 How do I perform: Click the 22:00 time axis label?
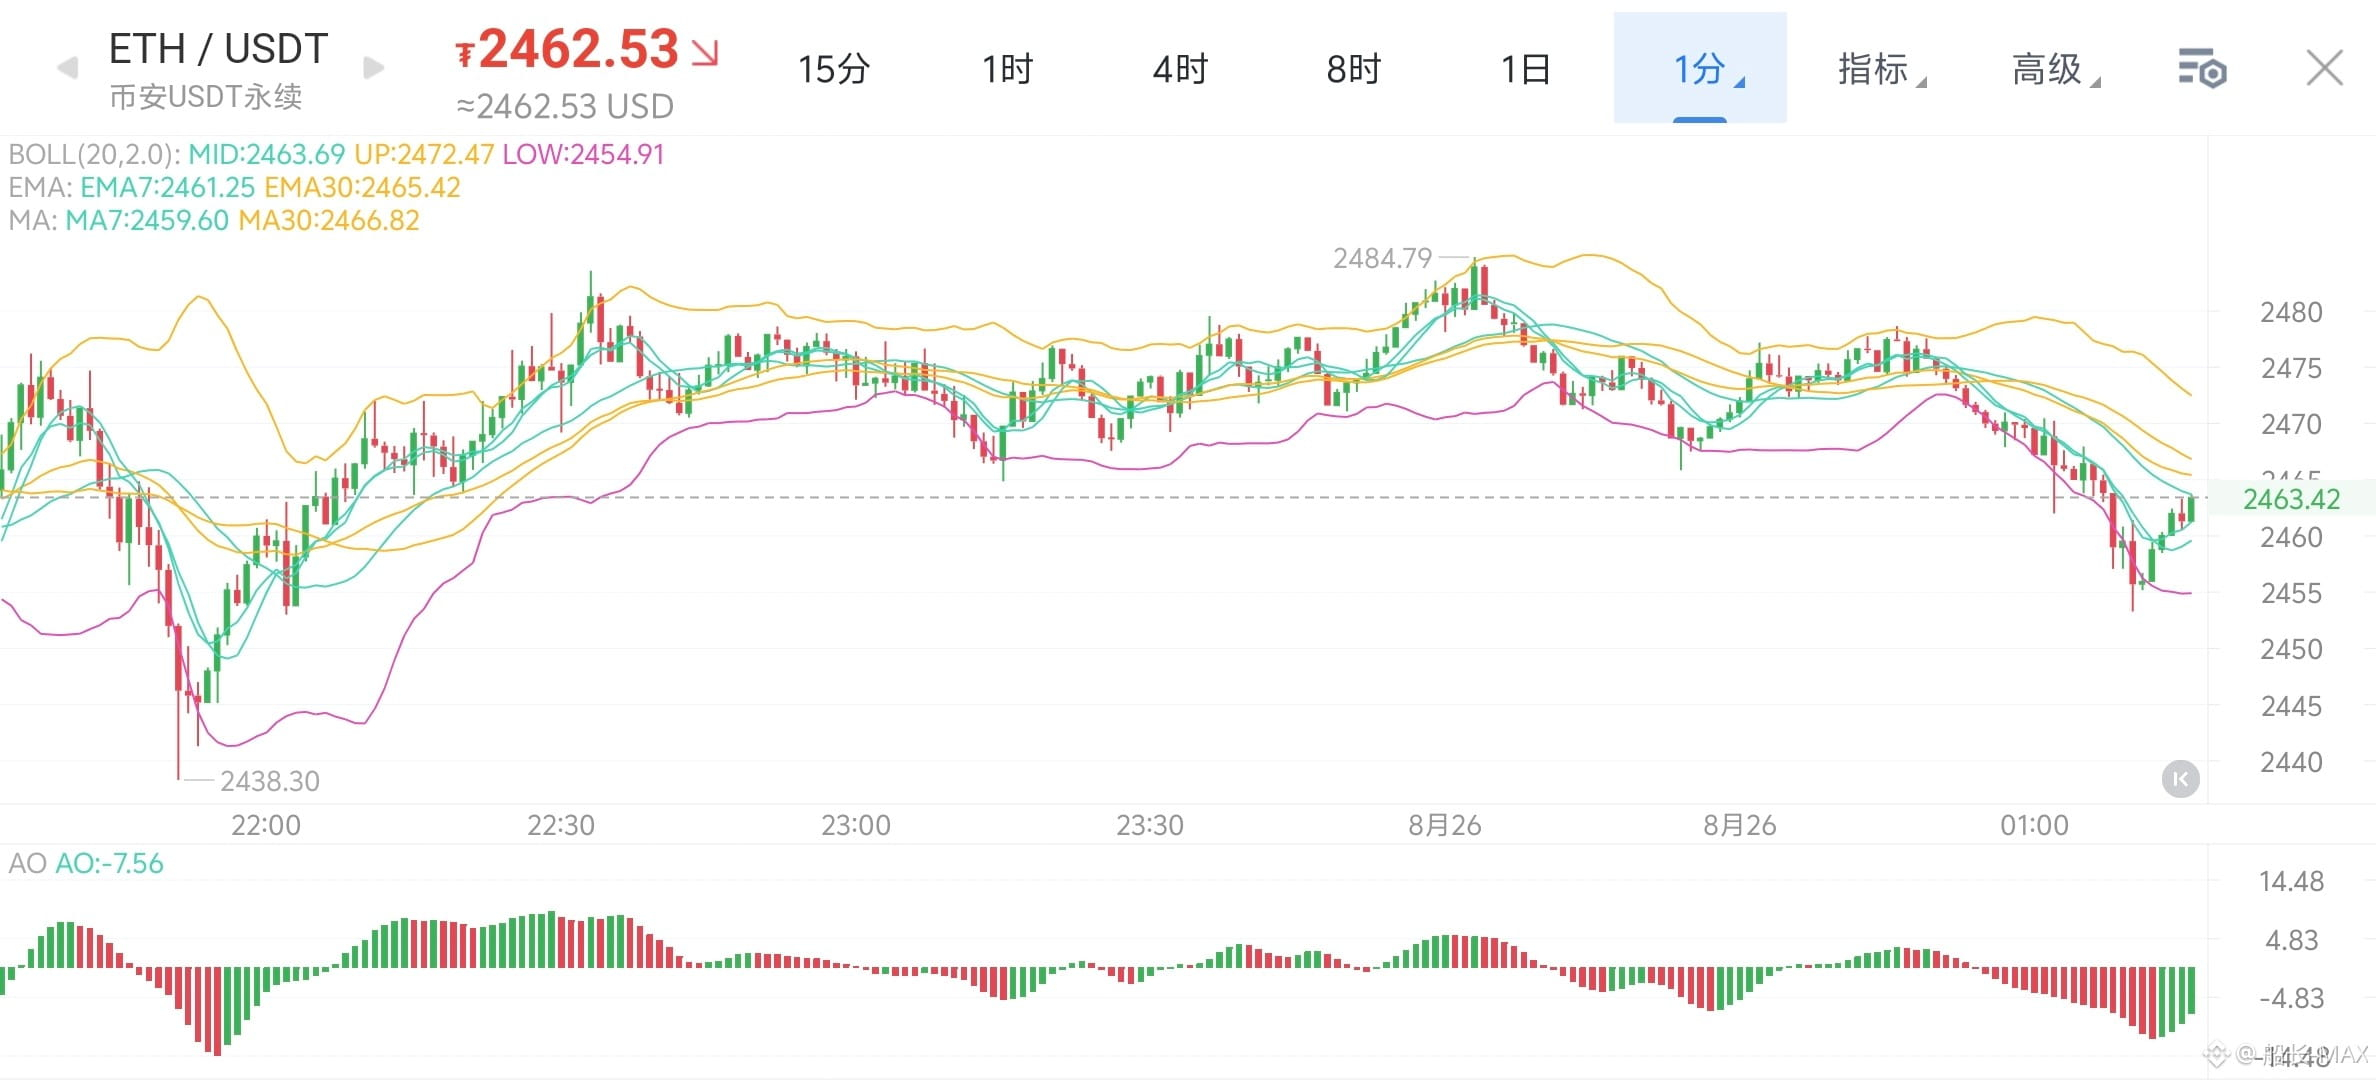click(x=266, y=825)
